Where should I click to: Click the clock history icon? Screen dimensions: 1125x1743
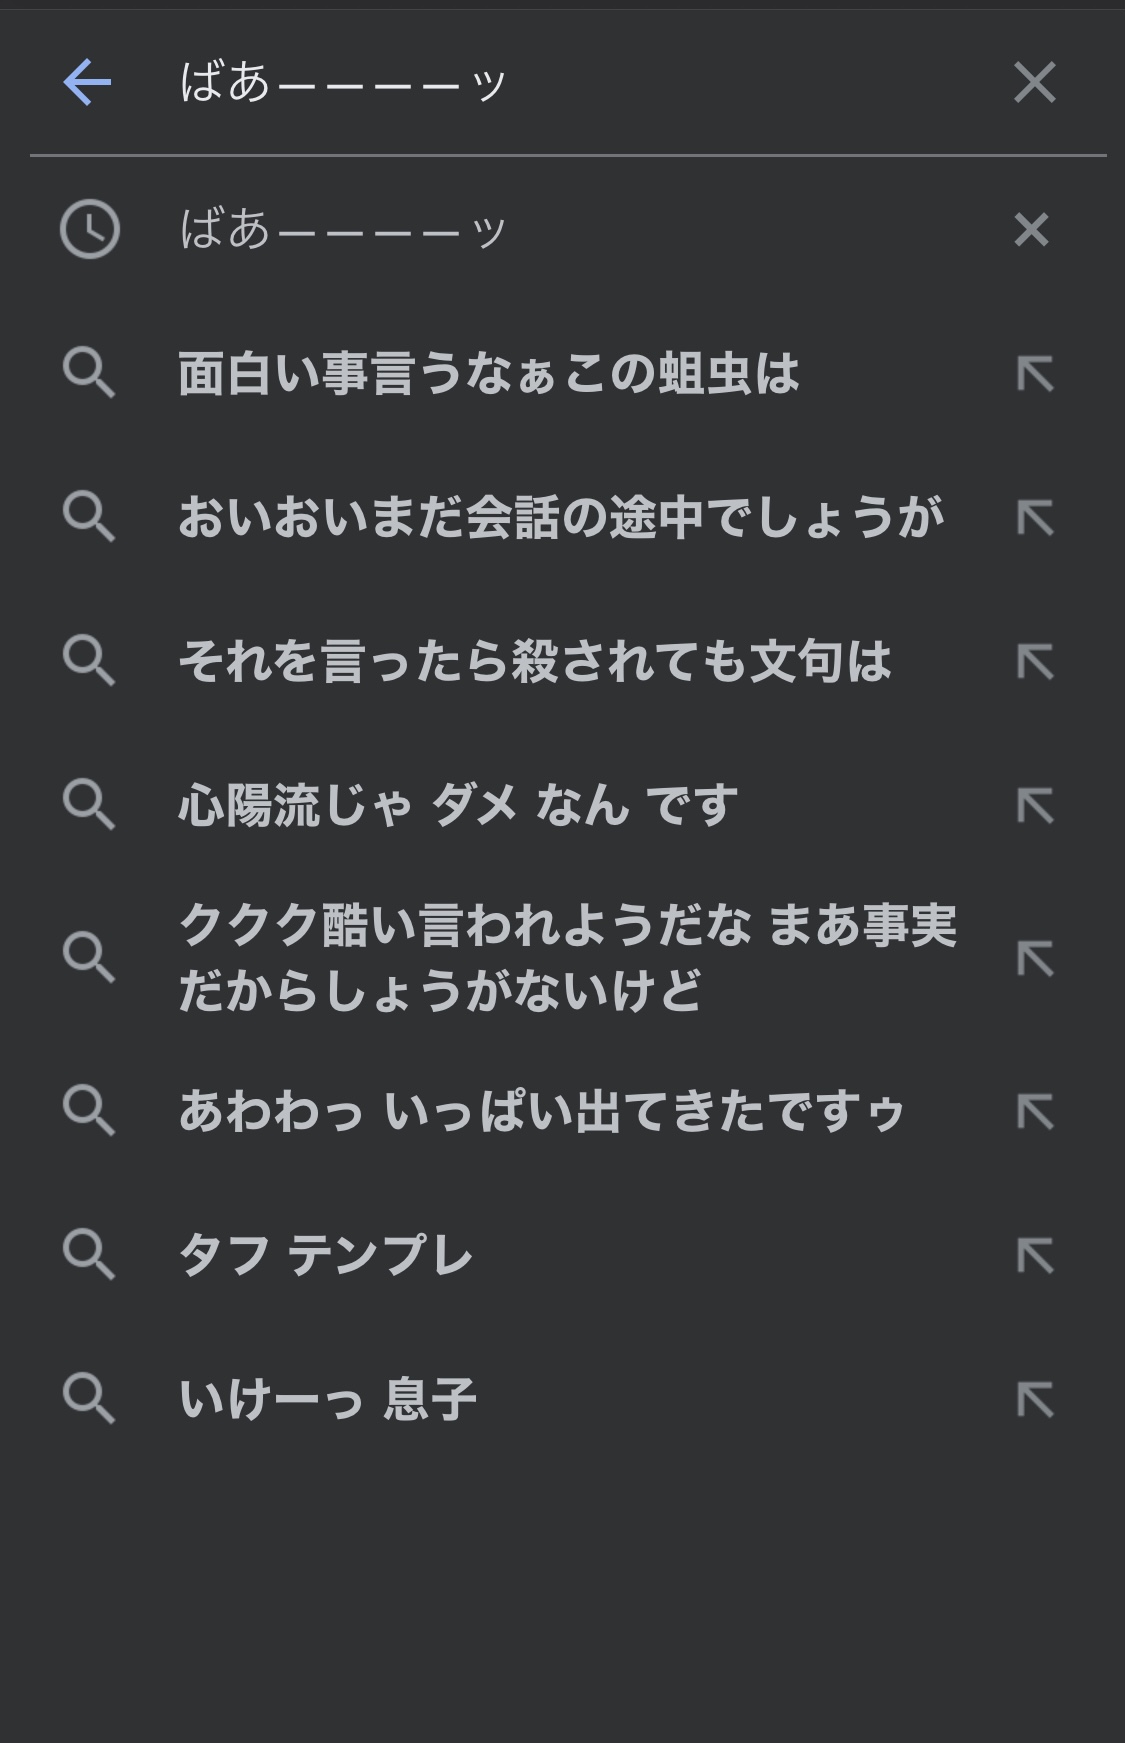89,230
